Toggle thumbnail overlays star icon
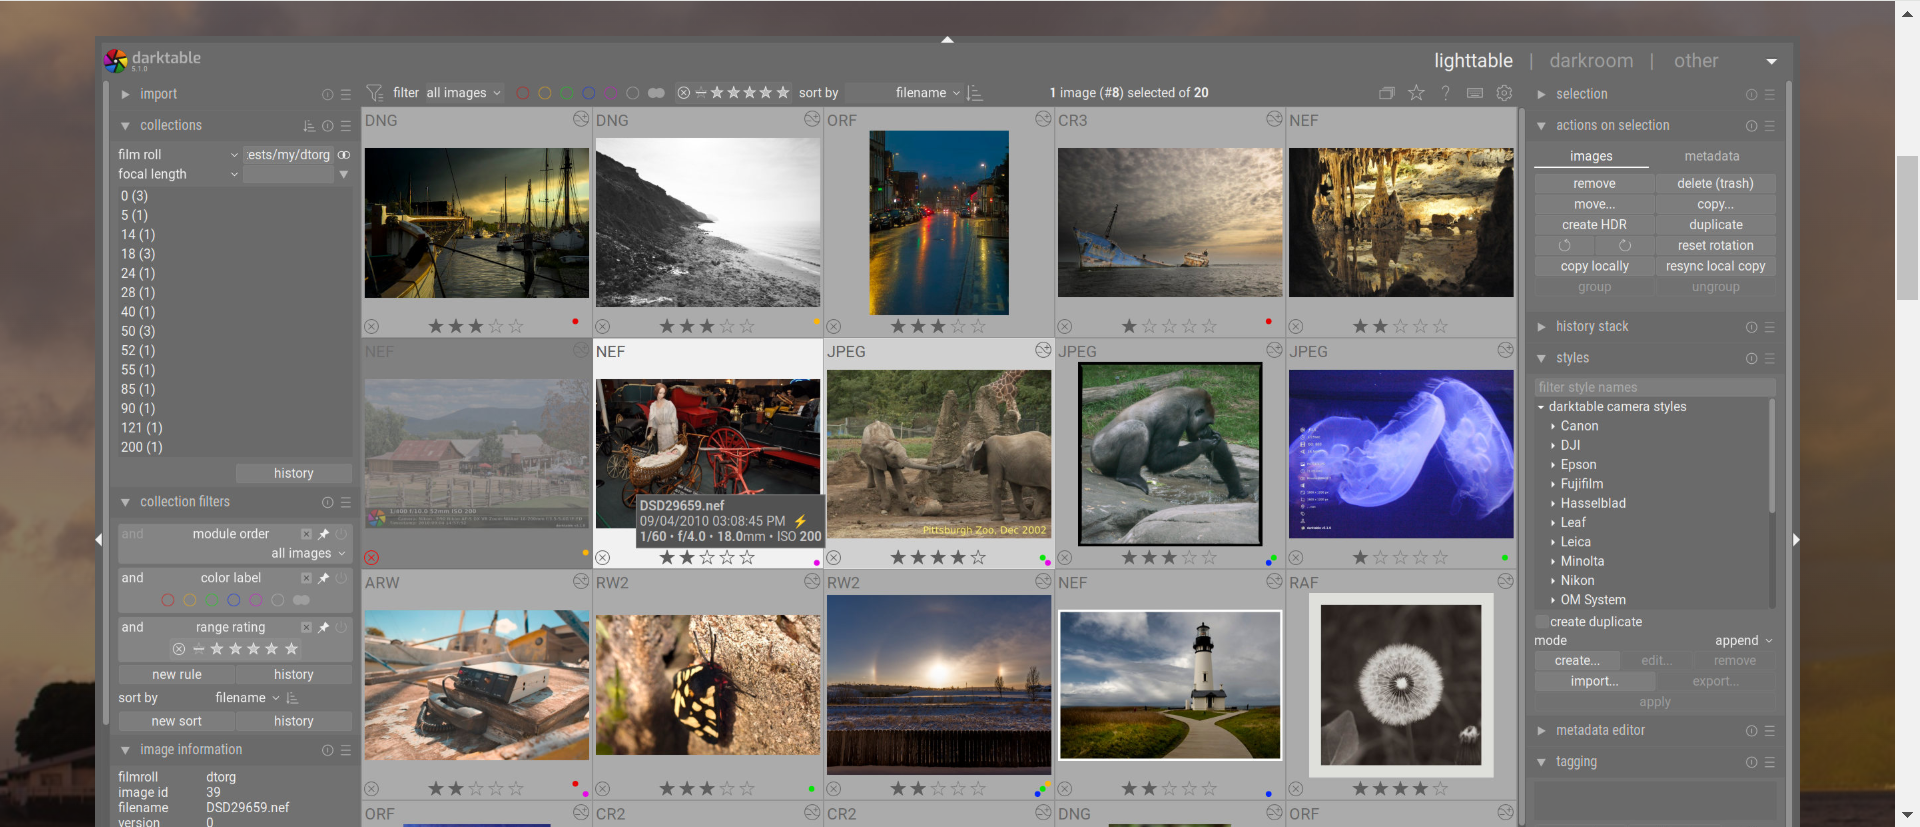 [1416, 93]
